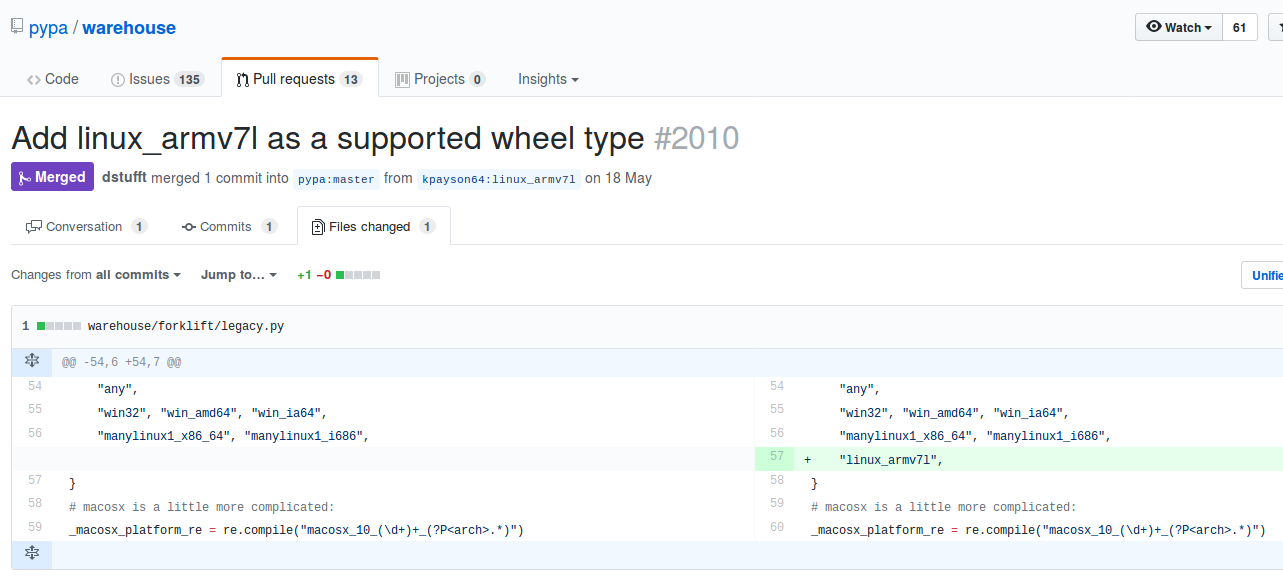Click the pull request title heading
This screenshot has width=1283, height=582.
(327, 138)
